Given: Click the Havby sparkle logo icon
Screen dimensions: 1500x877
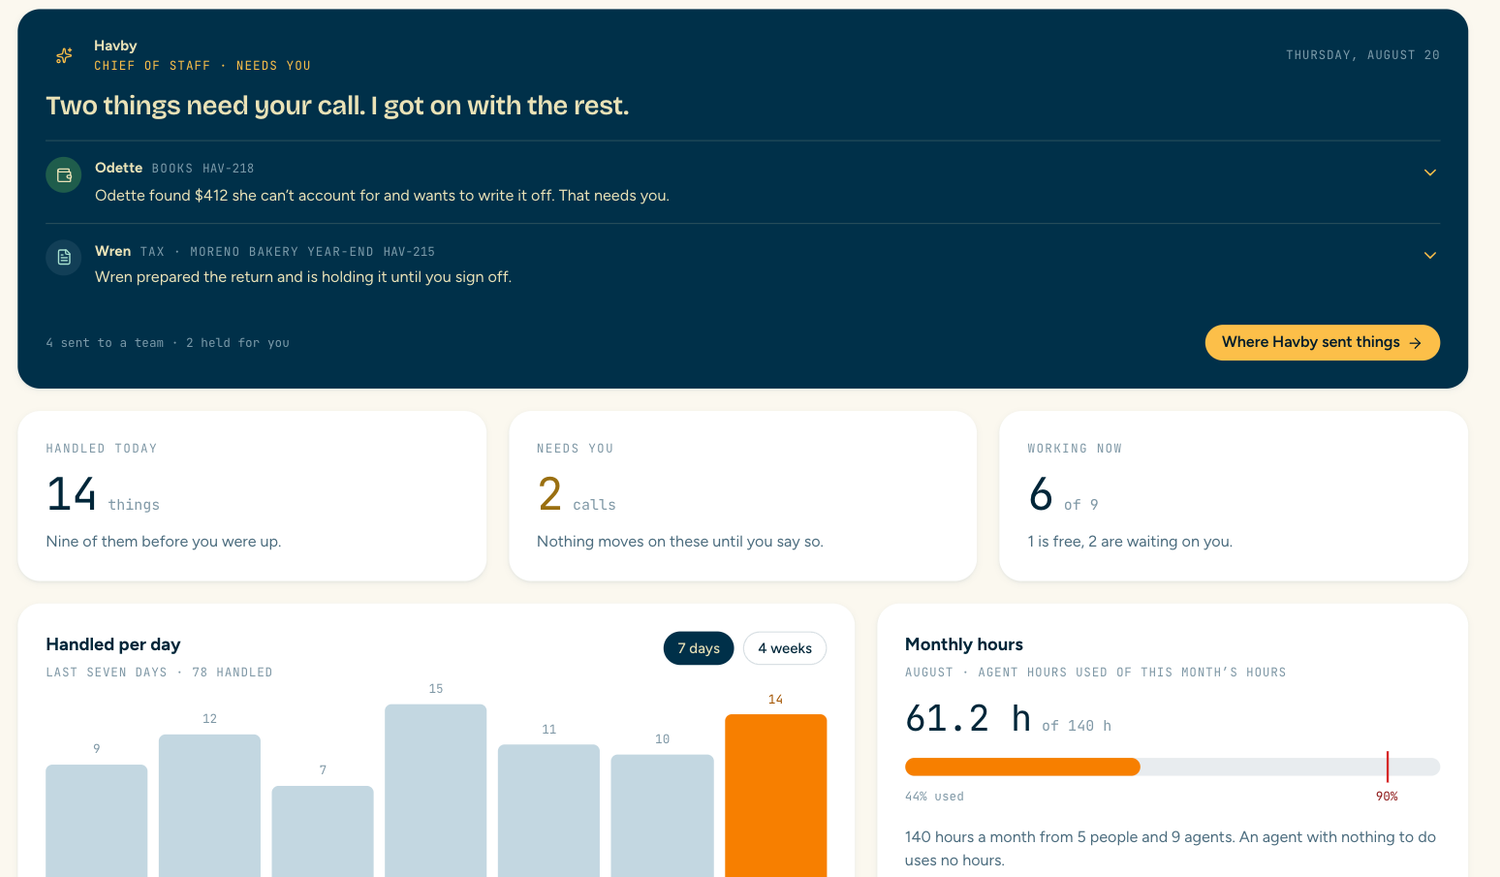Looking at the screenshot, I should pyautogui.click(x=64, y=55).
